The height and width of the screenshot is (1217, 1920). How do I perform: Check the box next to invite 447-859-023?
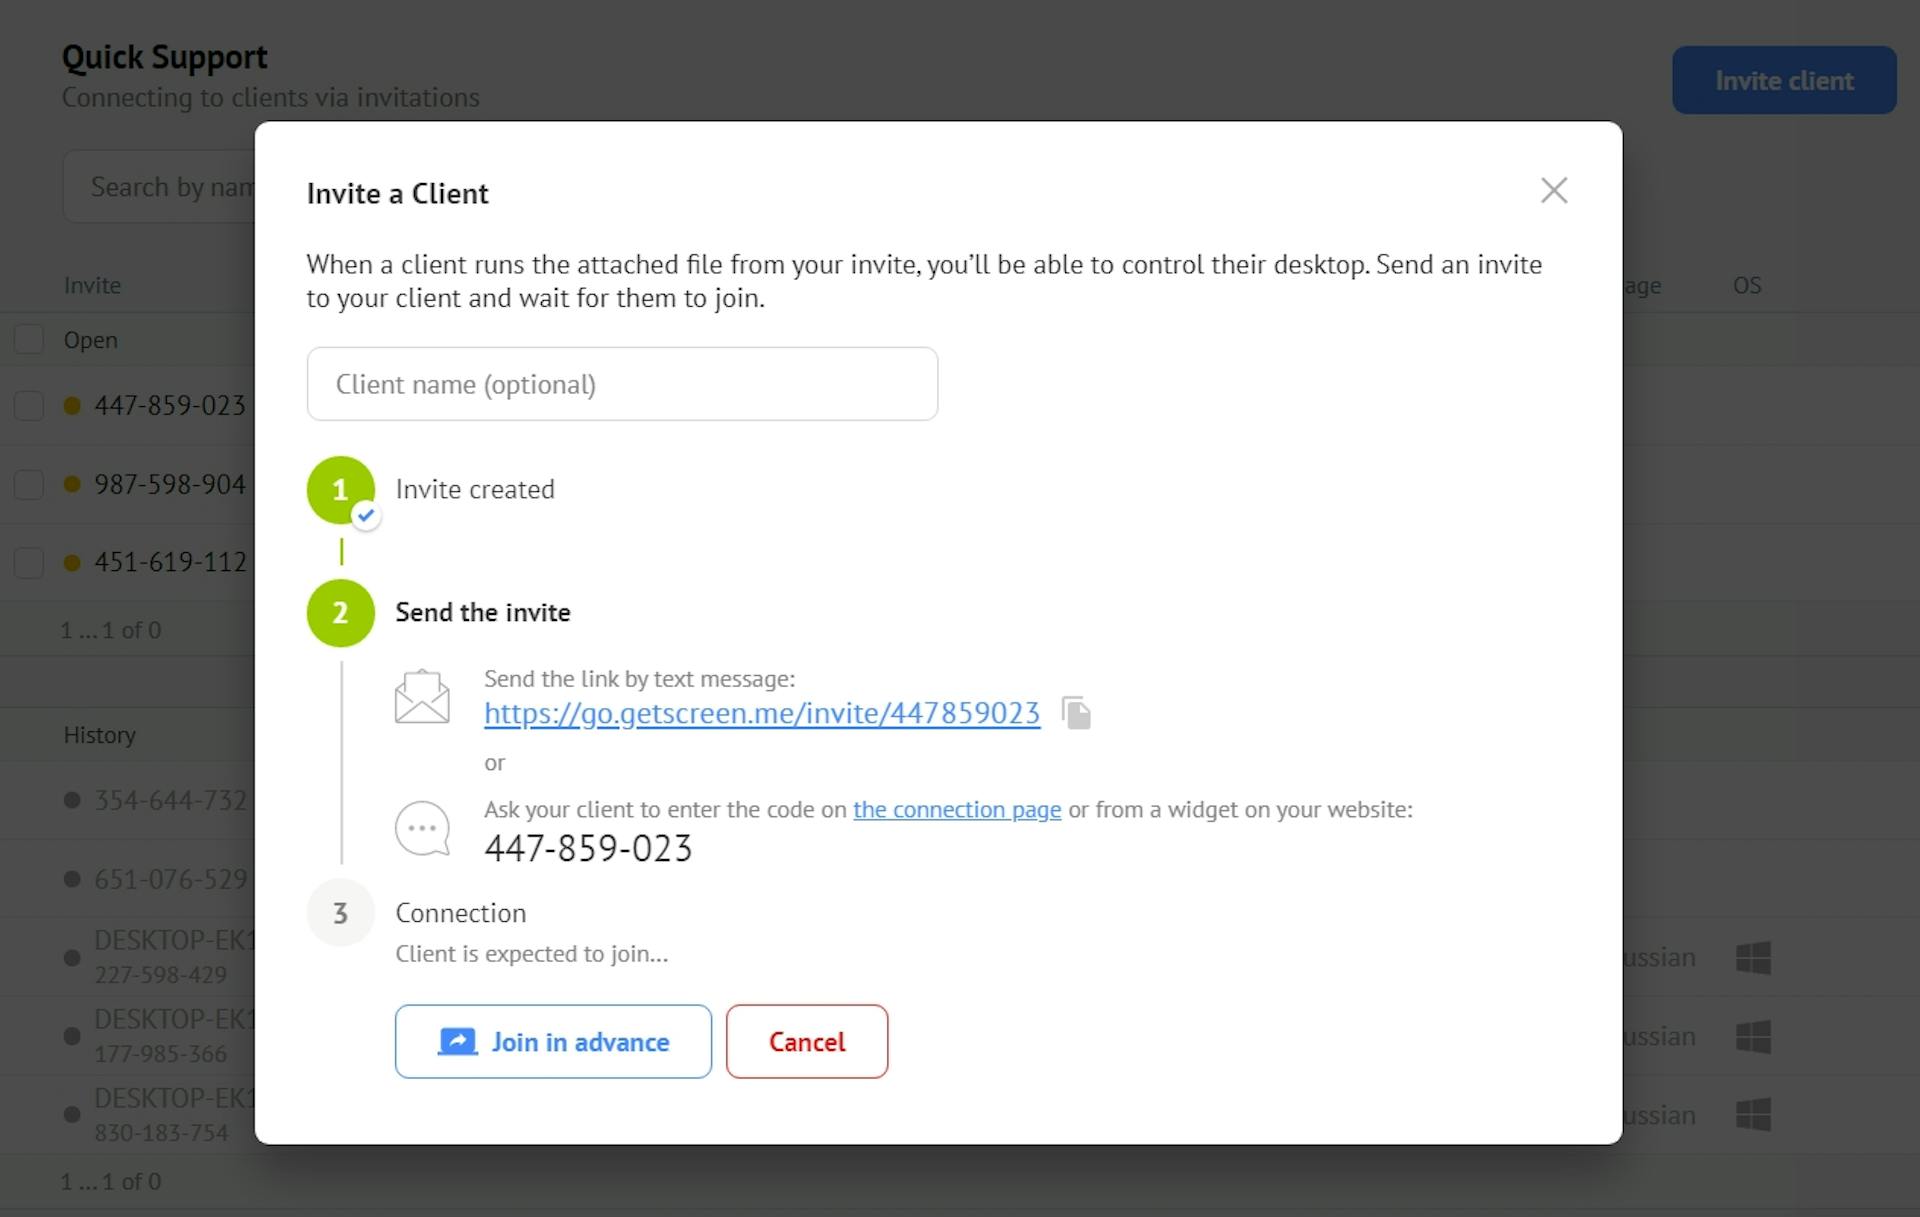(x=29, y=405)
